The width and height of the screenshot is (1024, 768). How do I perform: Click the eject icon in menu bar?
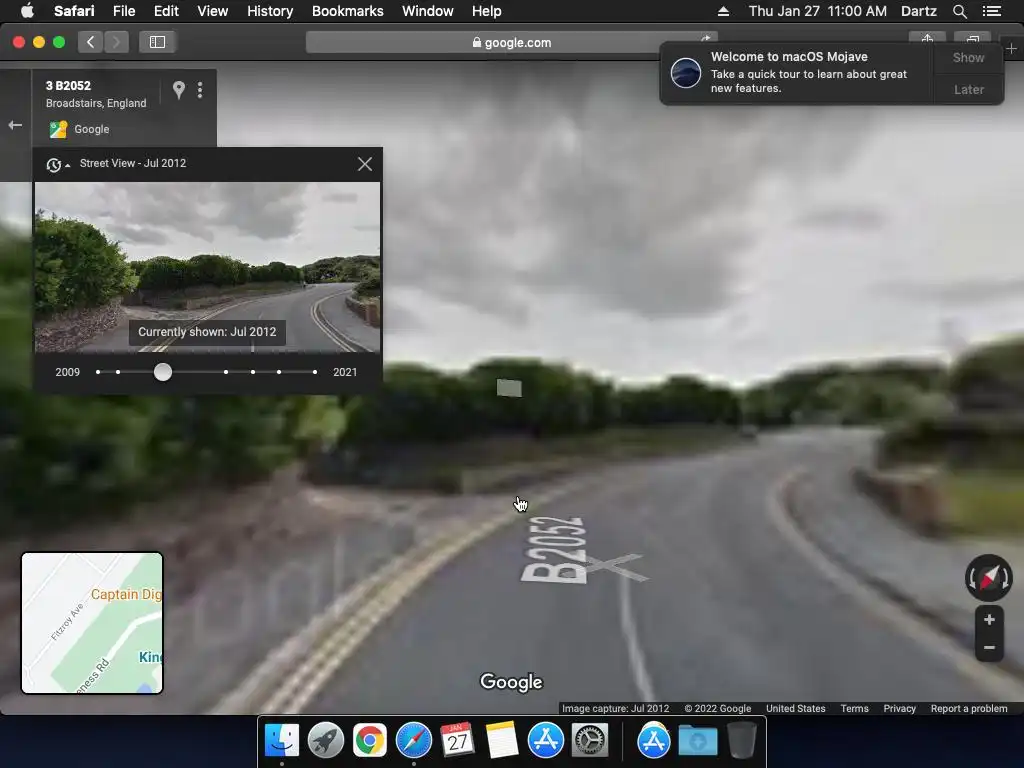tap(723, 11)
